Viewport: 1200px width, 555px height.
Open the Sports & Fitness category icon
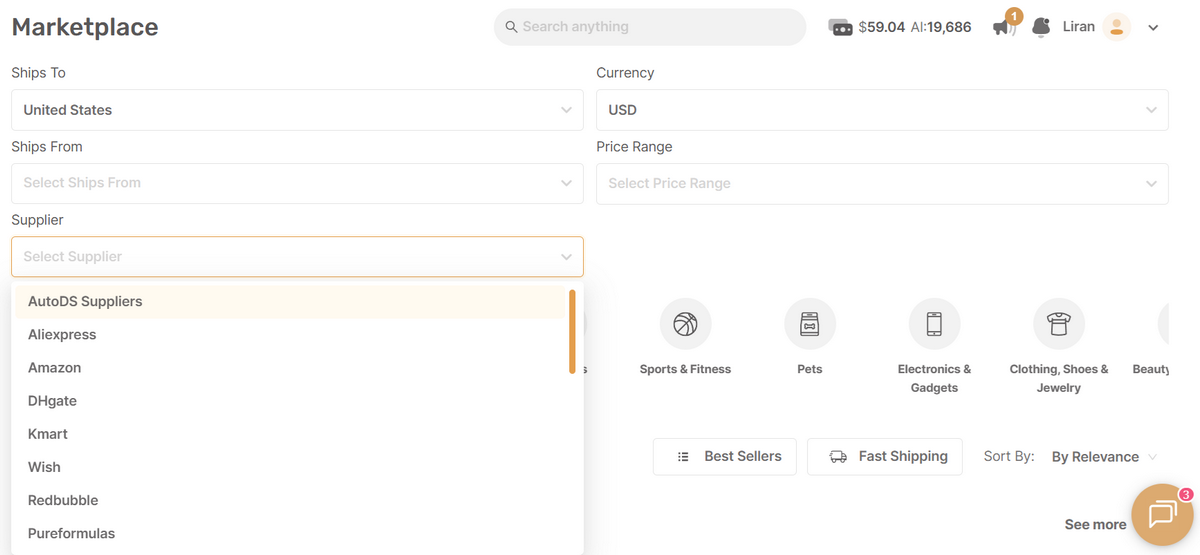click(685, 324)
